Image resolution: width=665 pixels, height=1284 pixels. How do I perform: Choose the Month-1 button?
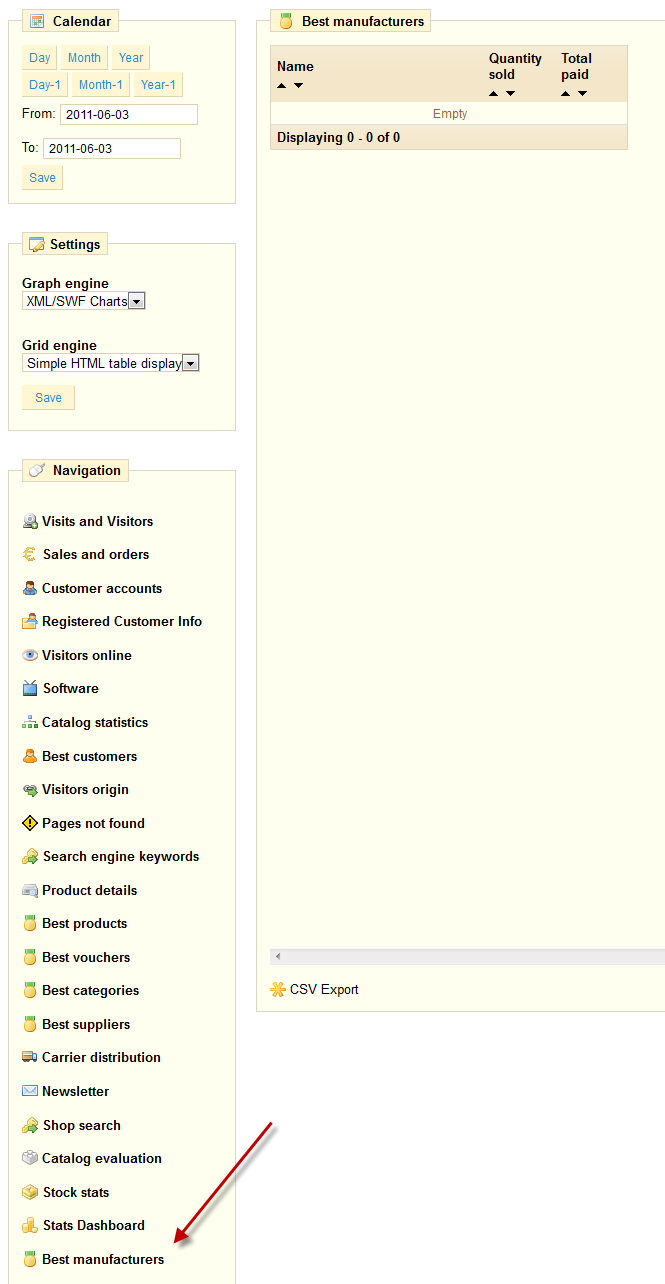101,85
